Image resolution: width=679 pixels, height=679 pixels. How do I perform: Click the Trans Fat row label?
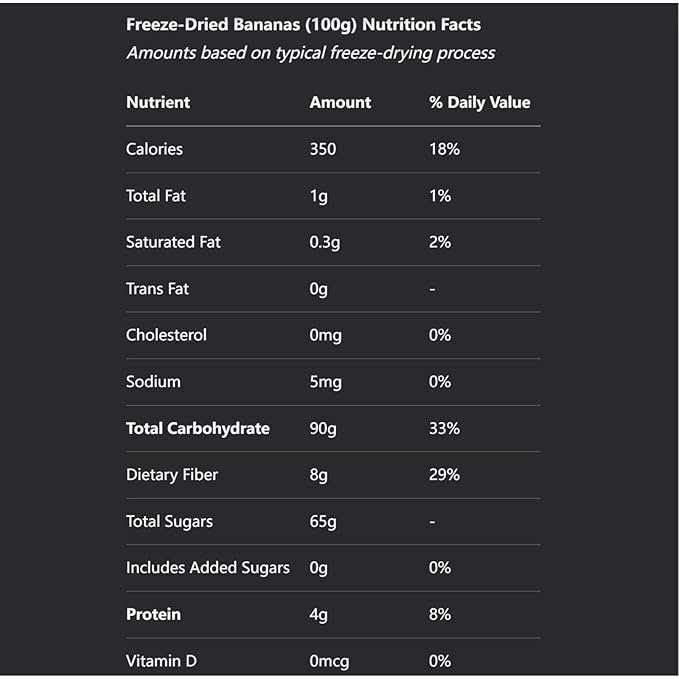click(157, 289)
